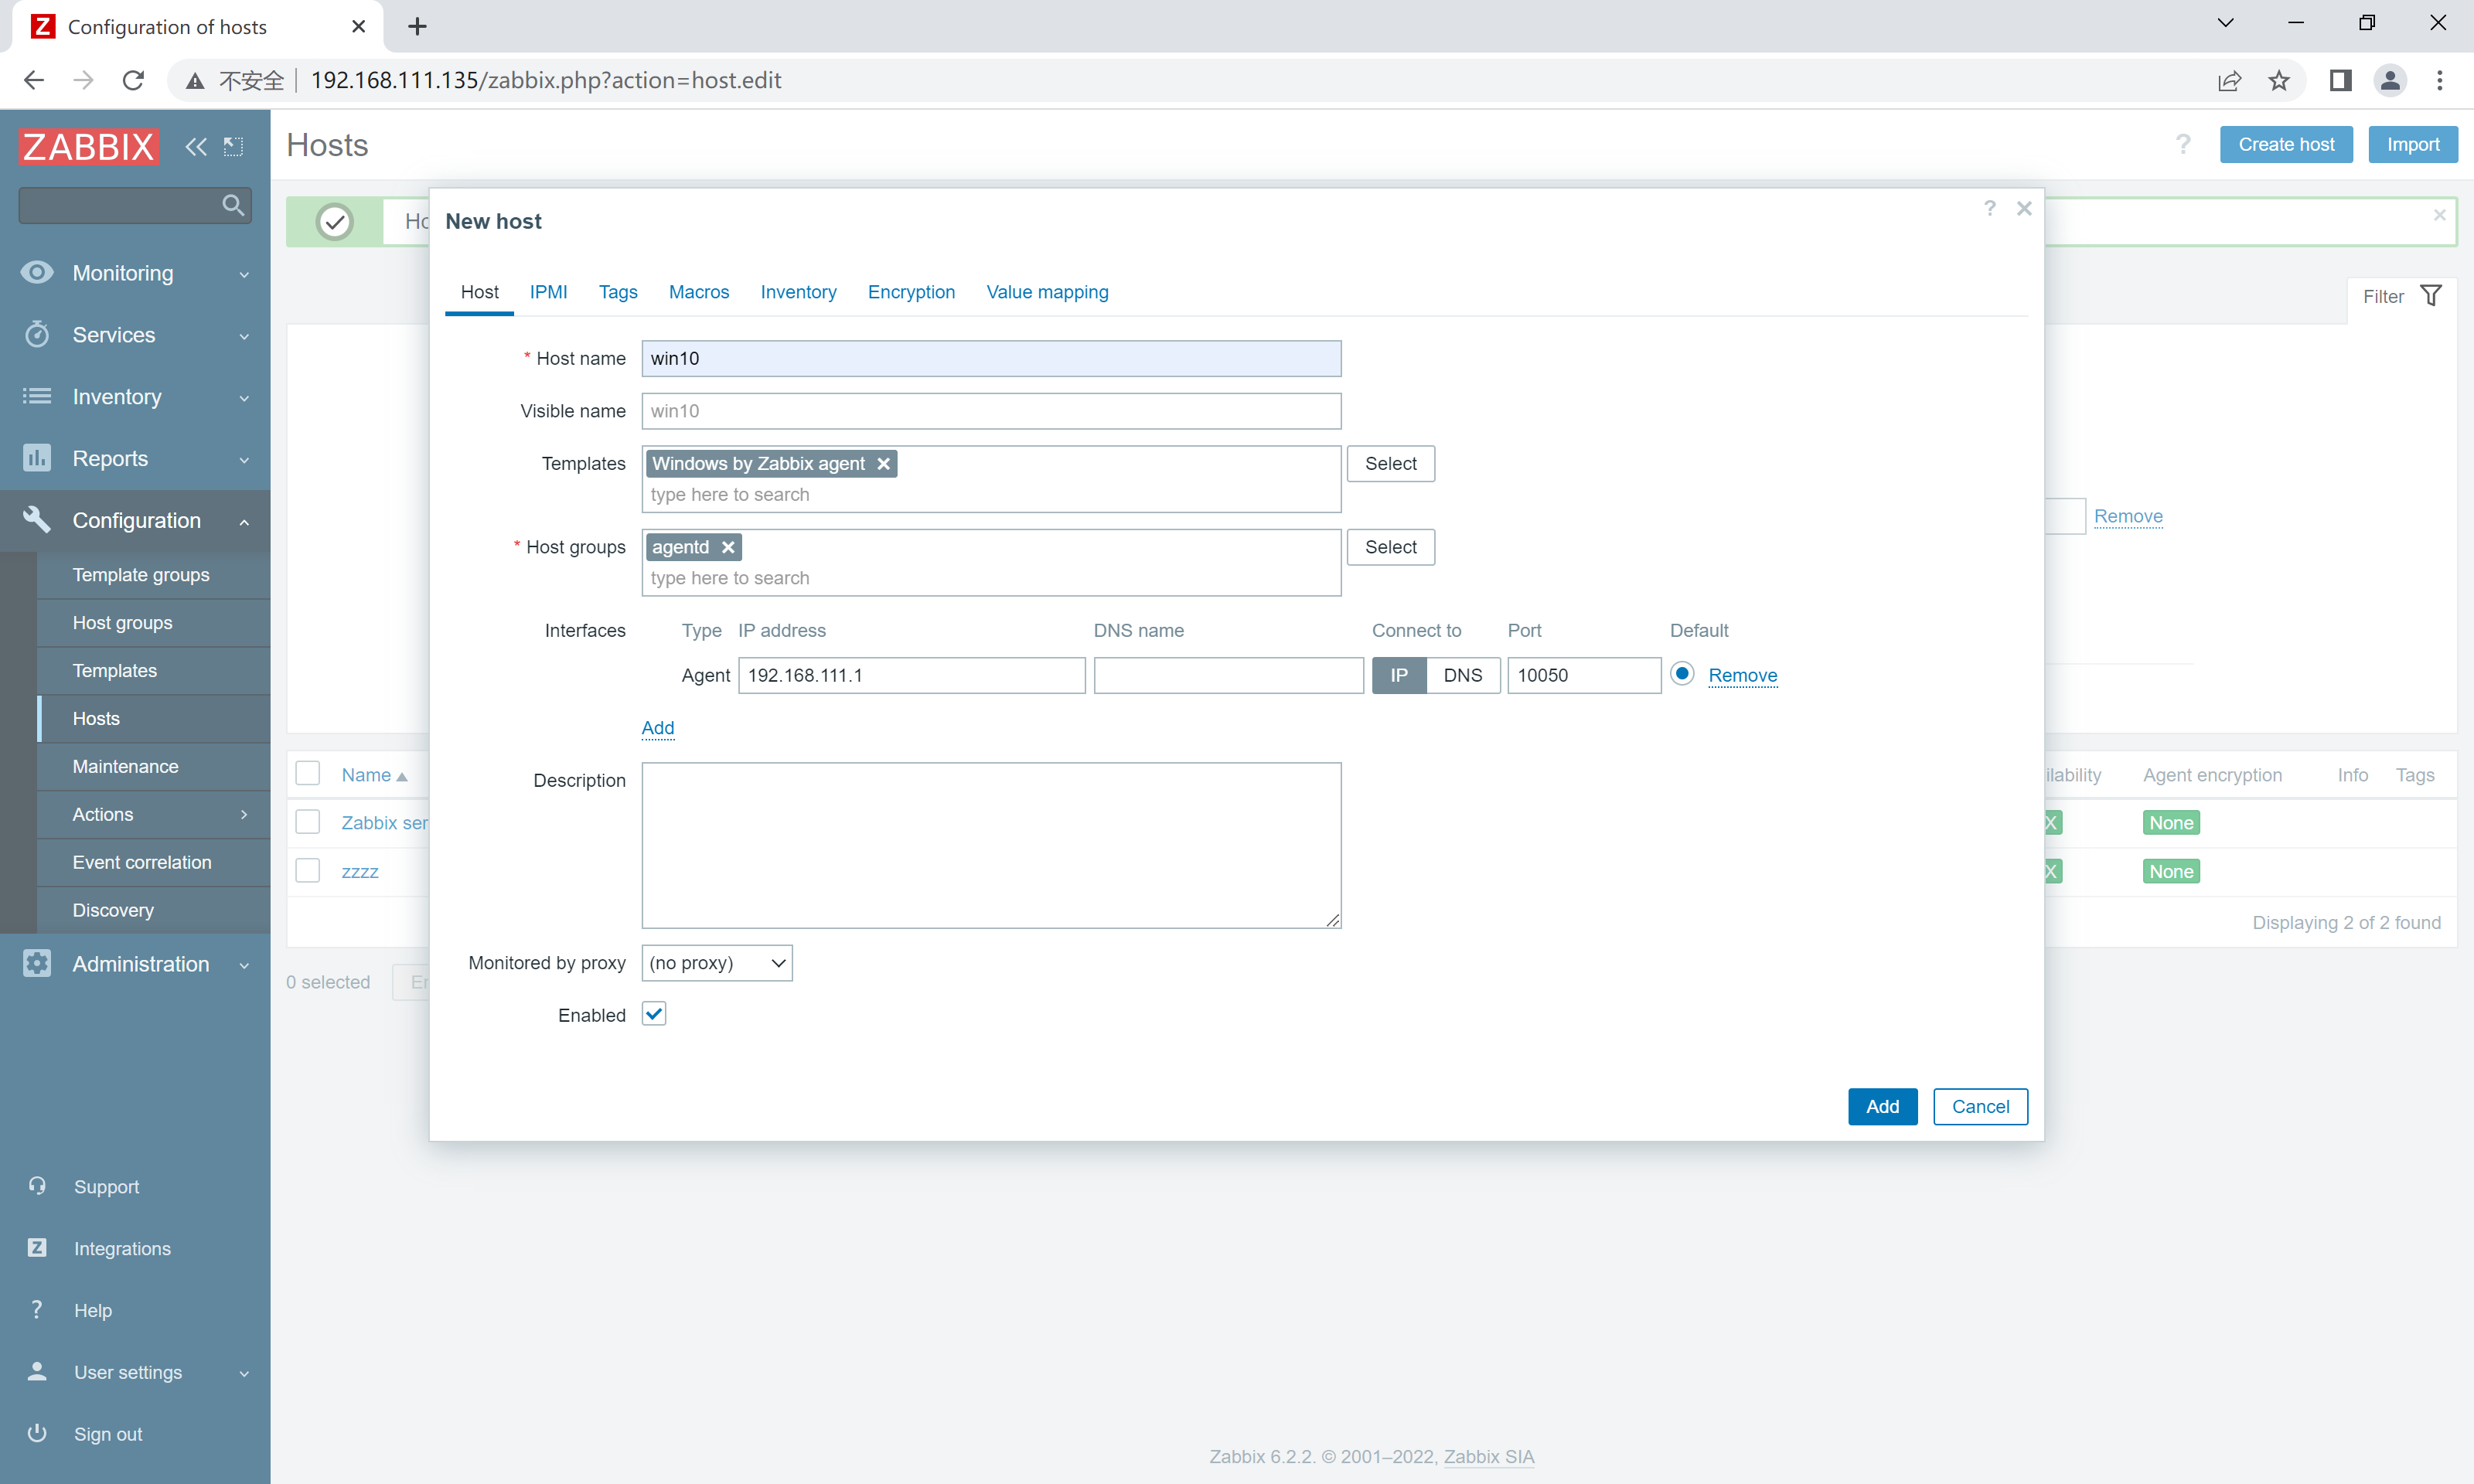Viewport: 2474px width, 1484px height.
Task: Switch to the Tags tab
Action: 618,292
